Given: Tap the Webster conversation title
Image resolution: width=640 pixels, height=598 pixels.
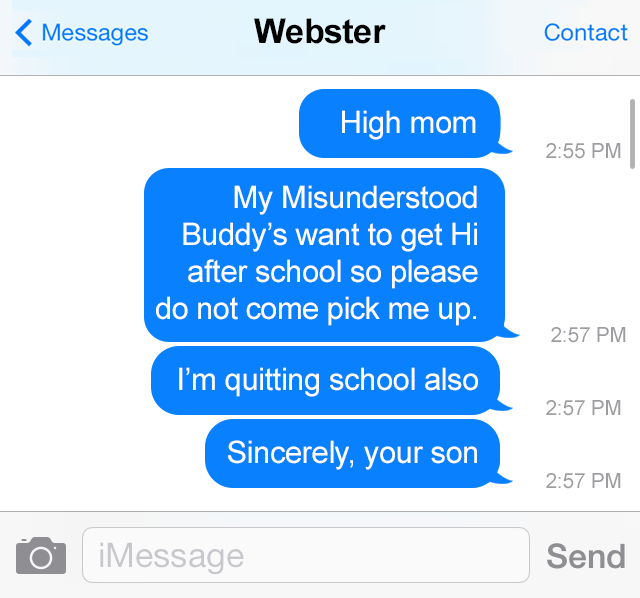Looking at the screenshot, I should [x=320, y=32].
